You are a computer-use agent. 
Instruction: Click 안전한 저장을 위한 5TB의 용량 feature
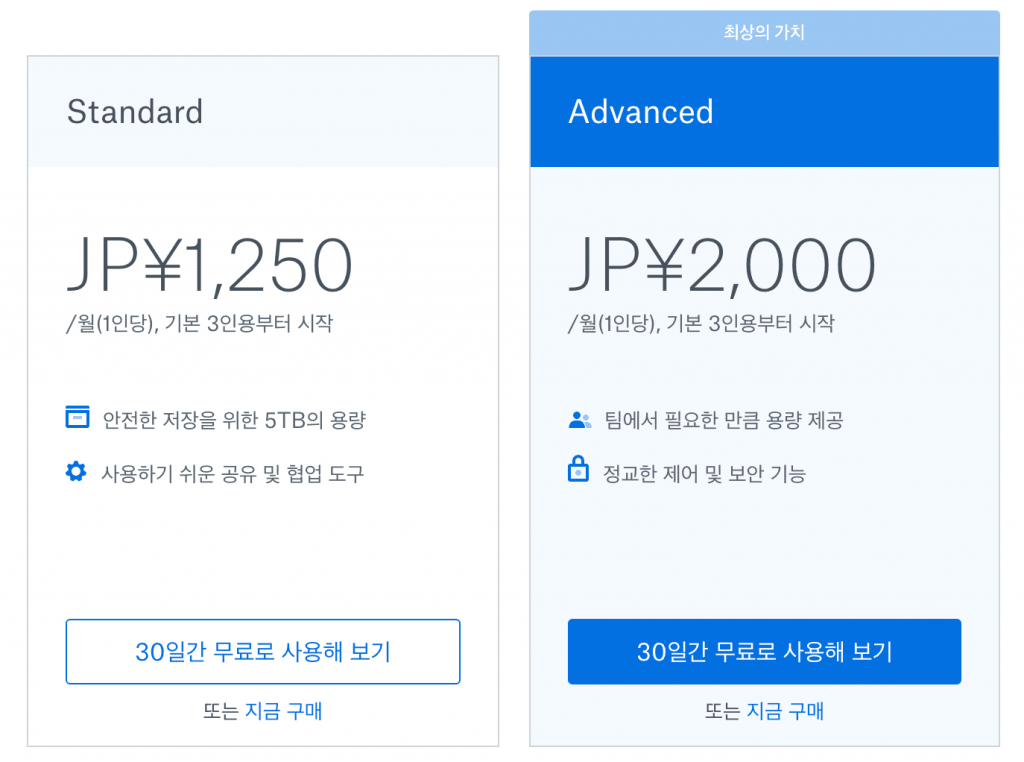click(x=234, y=419)
